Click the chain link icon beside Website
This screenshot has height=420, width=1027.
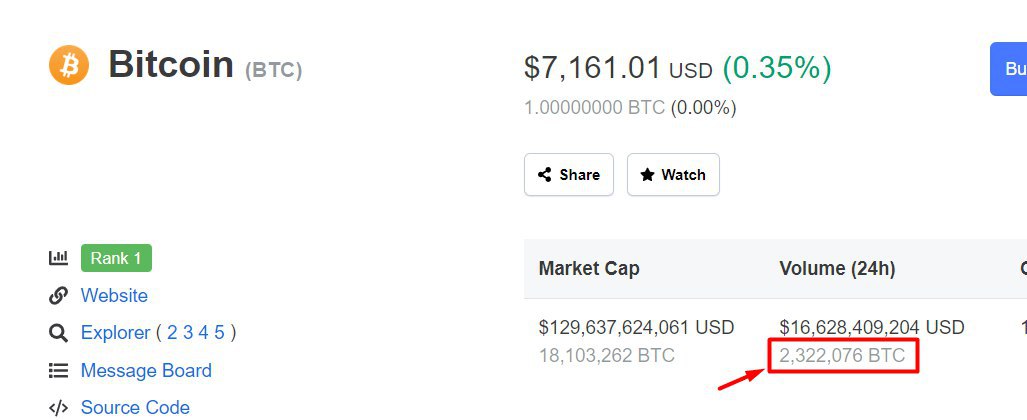click(58, 296)
